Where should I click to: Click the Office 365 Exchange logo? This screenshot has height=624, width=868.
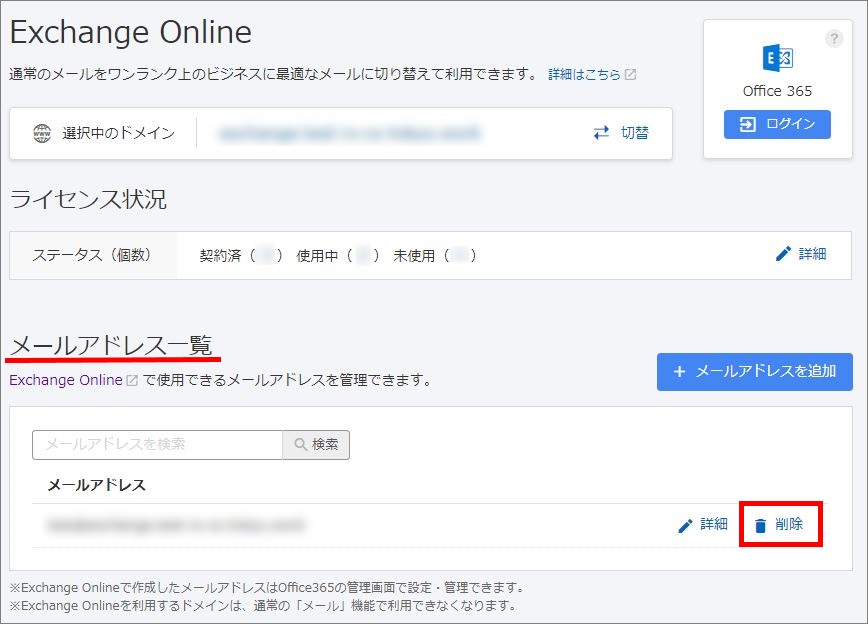777,58
